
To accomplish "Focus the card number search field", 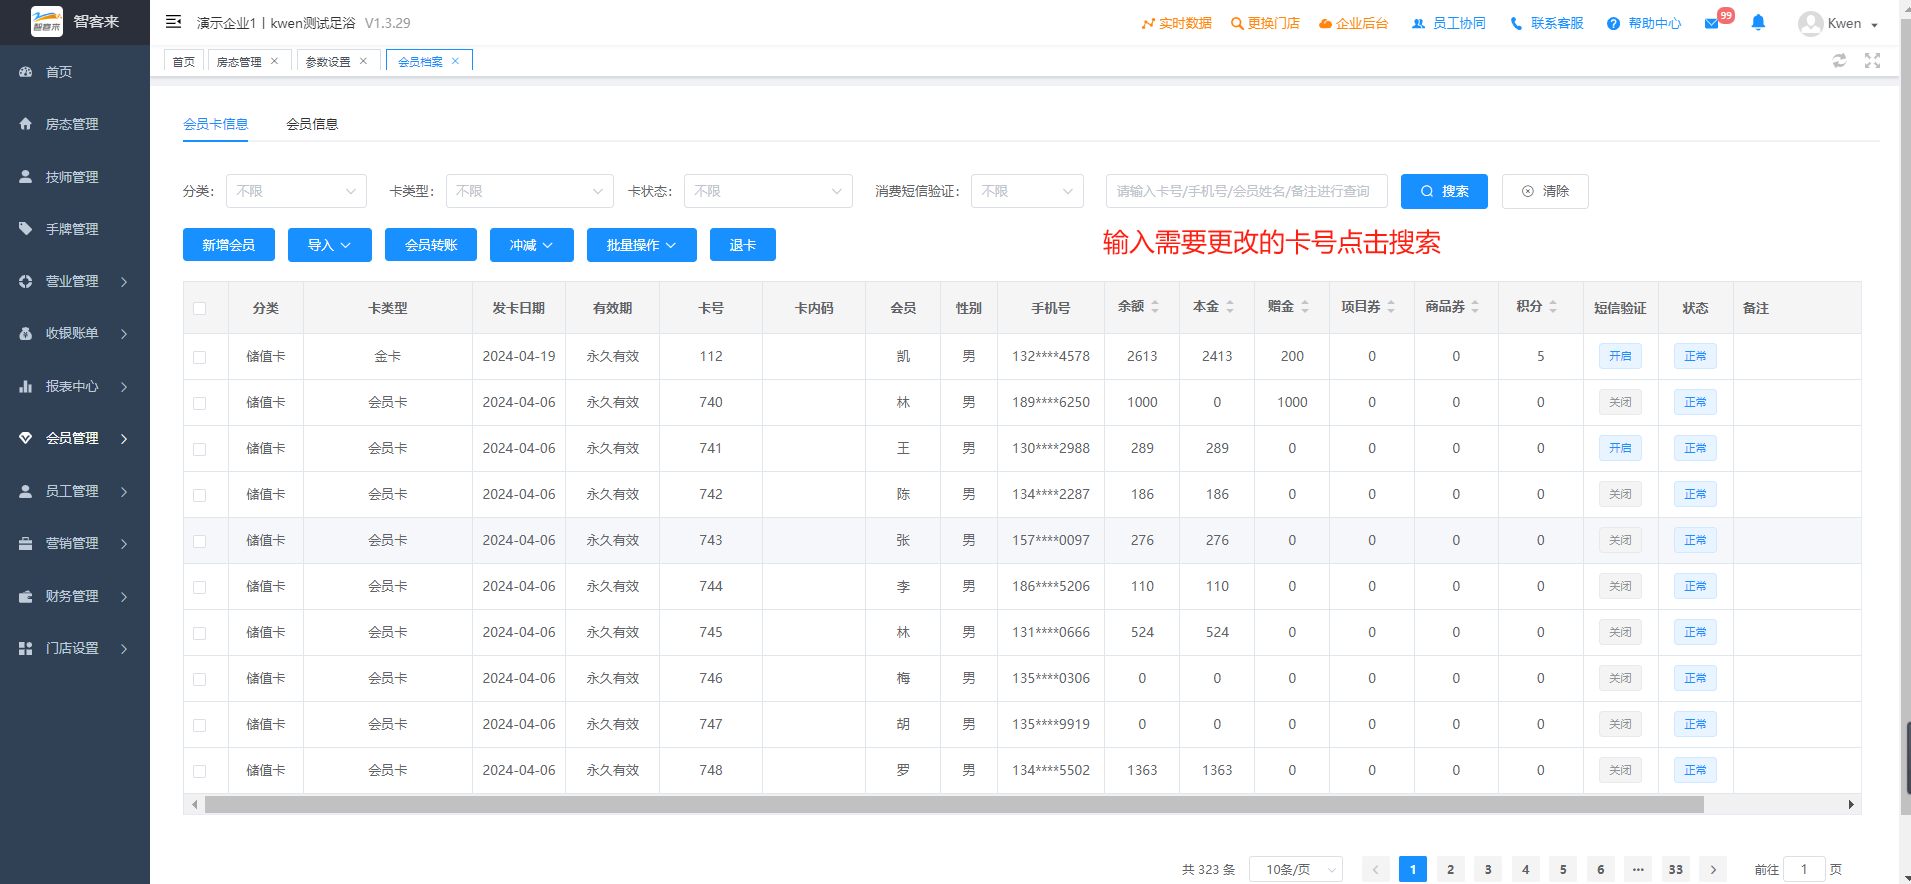I will pyautogui.click(x=1246, y=191).
